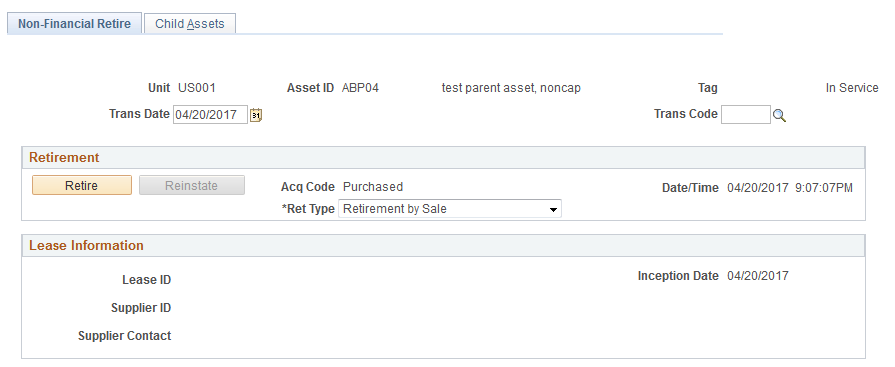Click into the Trans Code field
This screenshot has height=367, width=895.
pyautogui.click(x=746, y=115)
